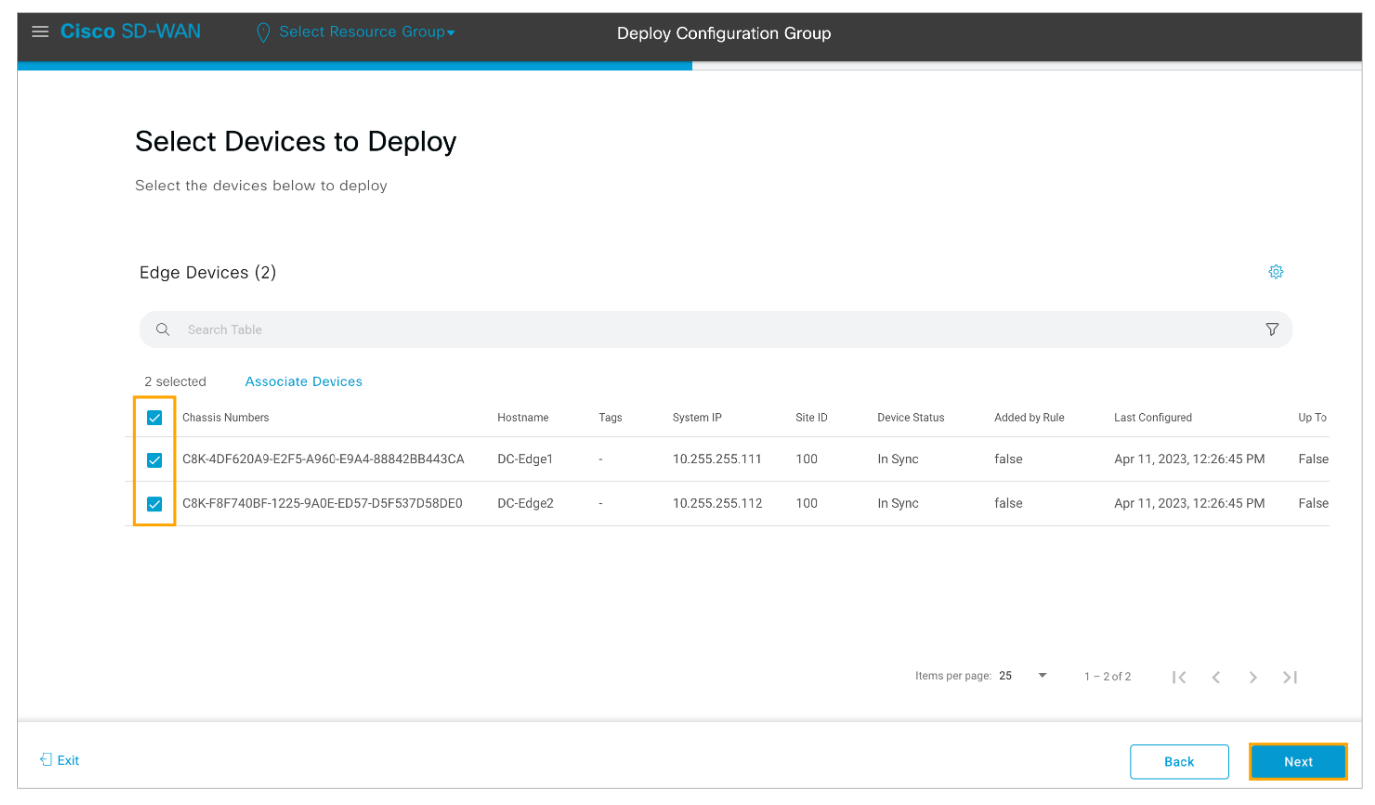Sort by Hostname column header
The image size is (1375, 805).
pyautogui.click(x=522, y=418)
